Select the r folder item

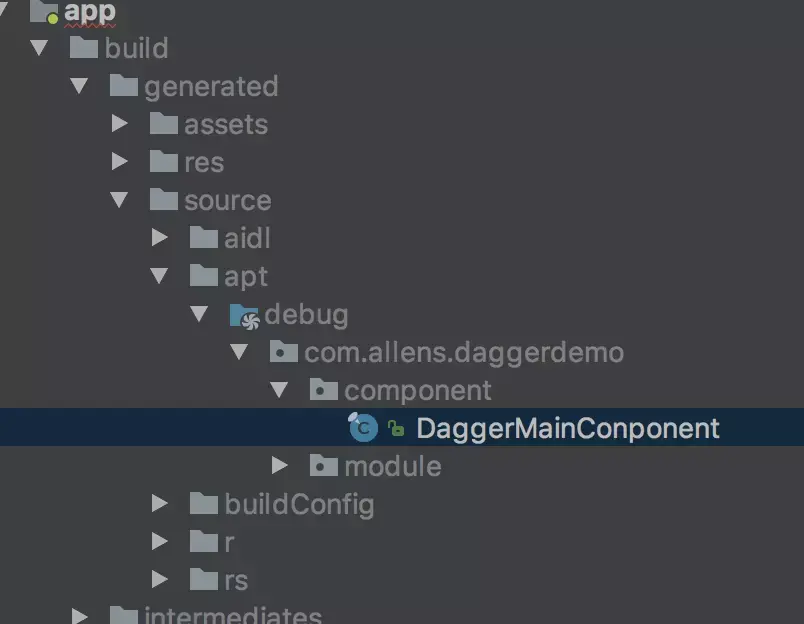click(x=212, y=541)
